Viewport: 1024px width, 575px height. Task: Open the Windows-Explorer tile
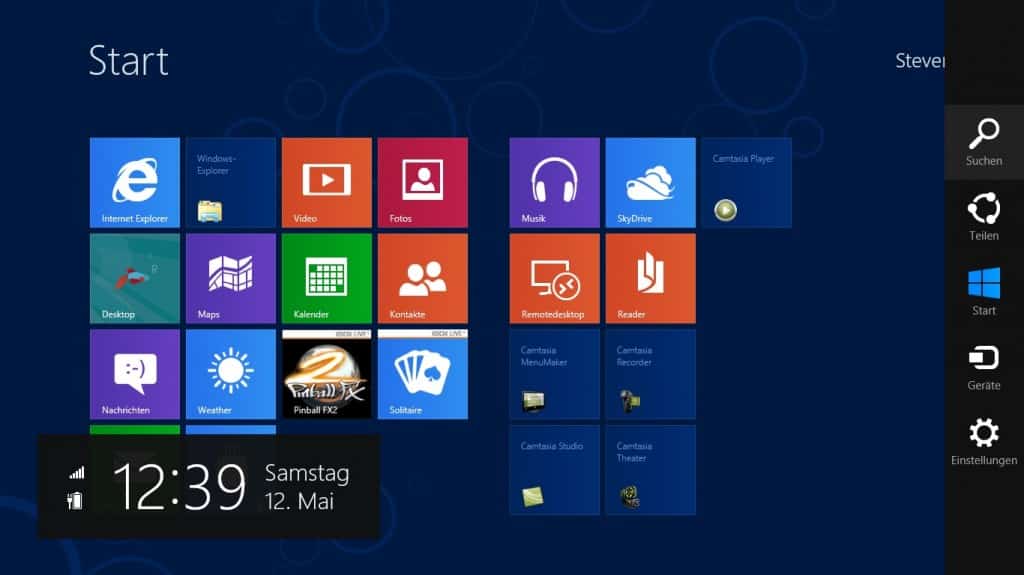[231, 182]
